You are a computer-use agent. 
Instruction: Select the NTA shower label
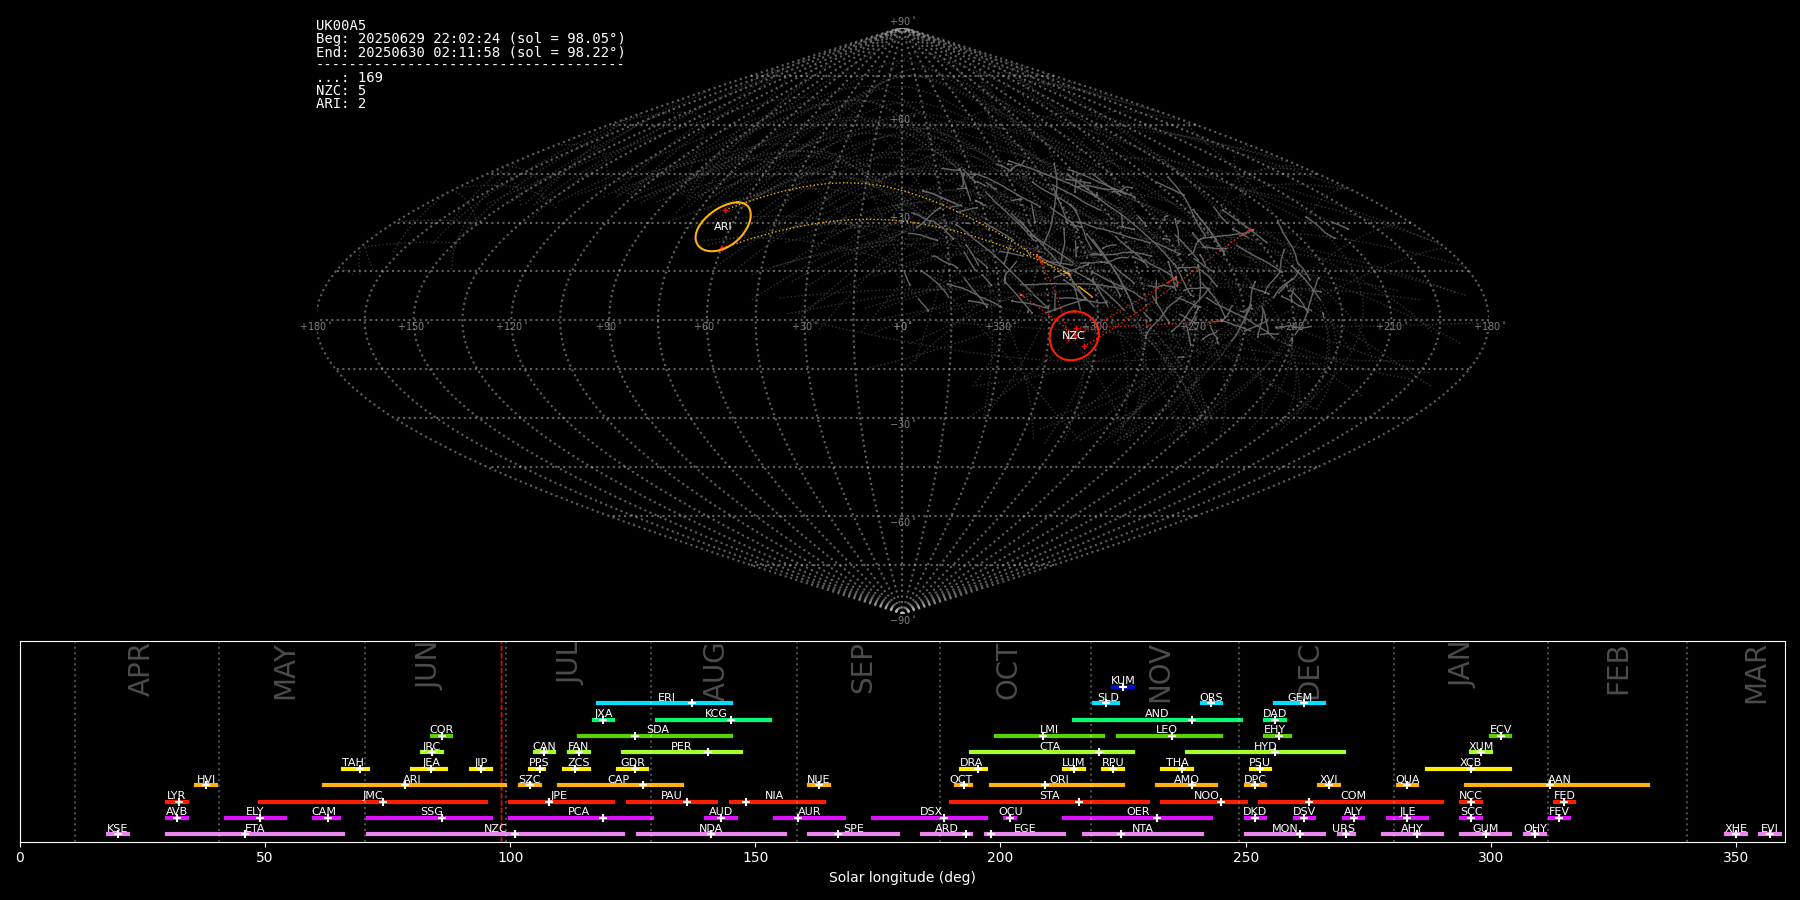[x=1142, y=829]
